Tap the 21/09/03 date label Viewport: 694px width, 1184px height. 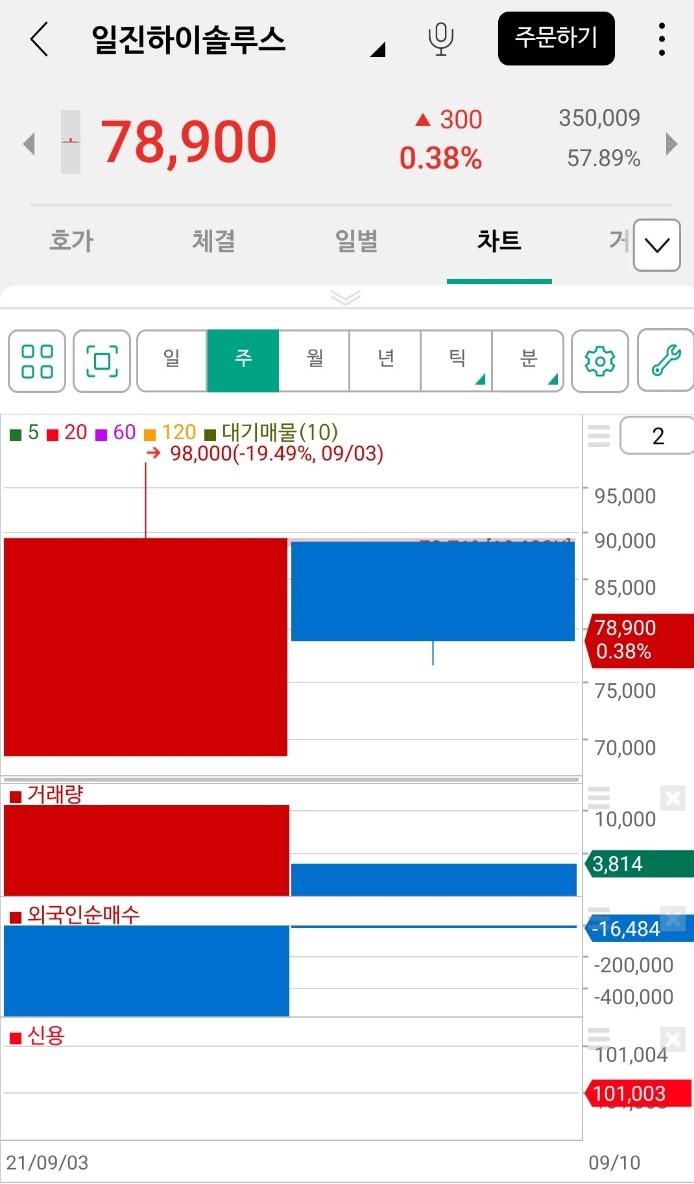pyautogui.click(x=47, y=1162)
